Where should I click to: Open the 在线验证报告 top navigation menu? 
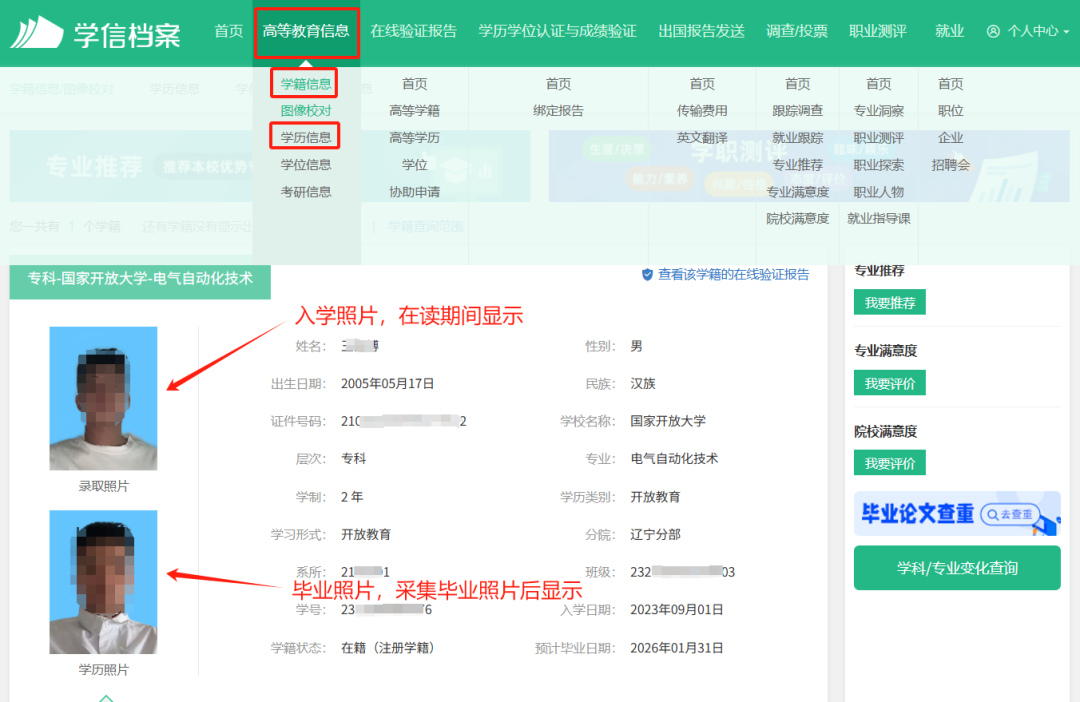pos(413,32)
